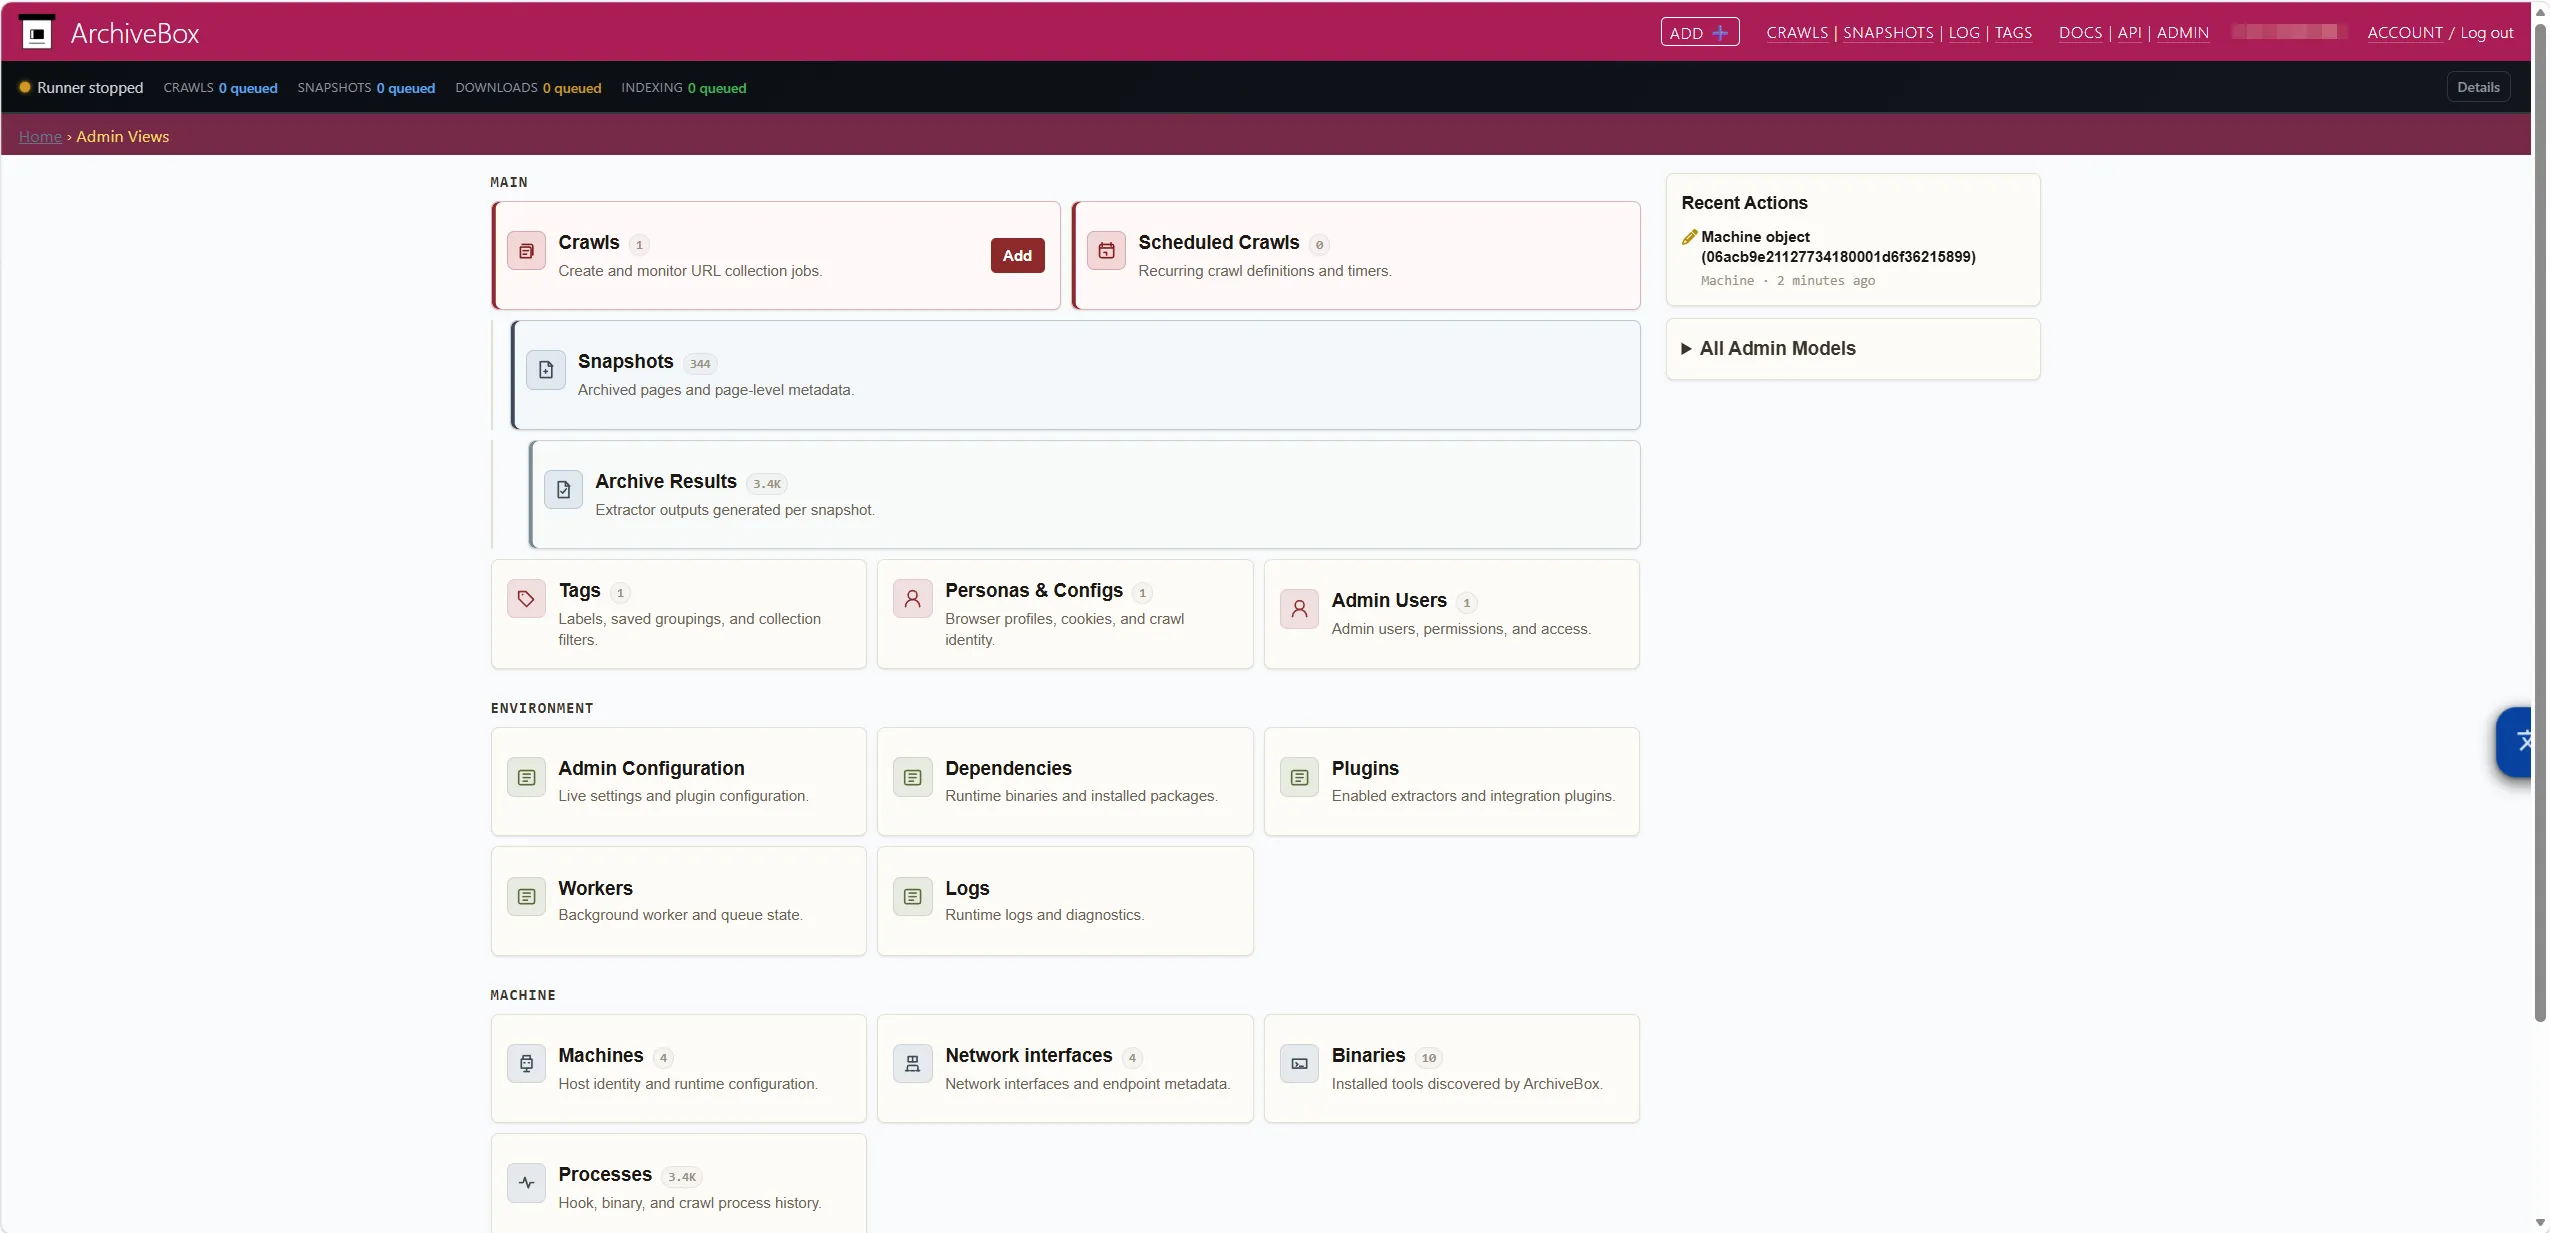This screenshot has height=1233, width=2550.
Task: Click the Tags label icon
Action: tap(526, 599)
